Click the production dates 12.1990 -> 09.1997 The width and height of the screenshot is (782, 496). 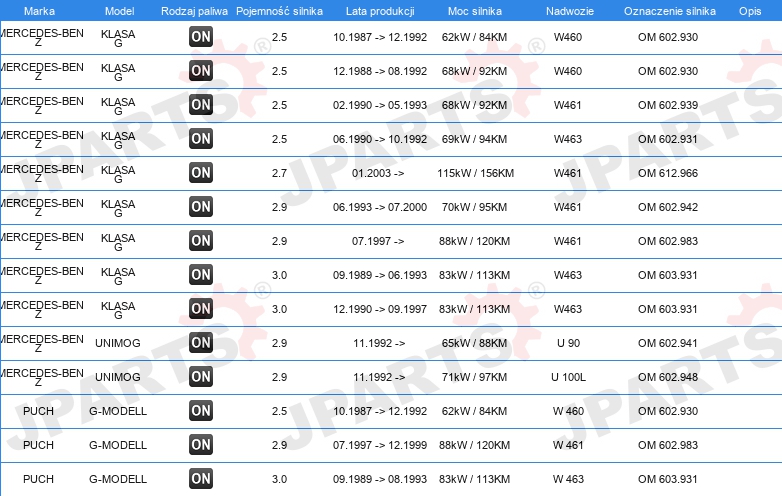380,309
